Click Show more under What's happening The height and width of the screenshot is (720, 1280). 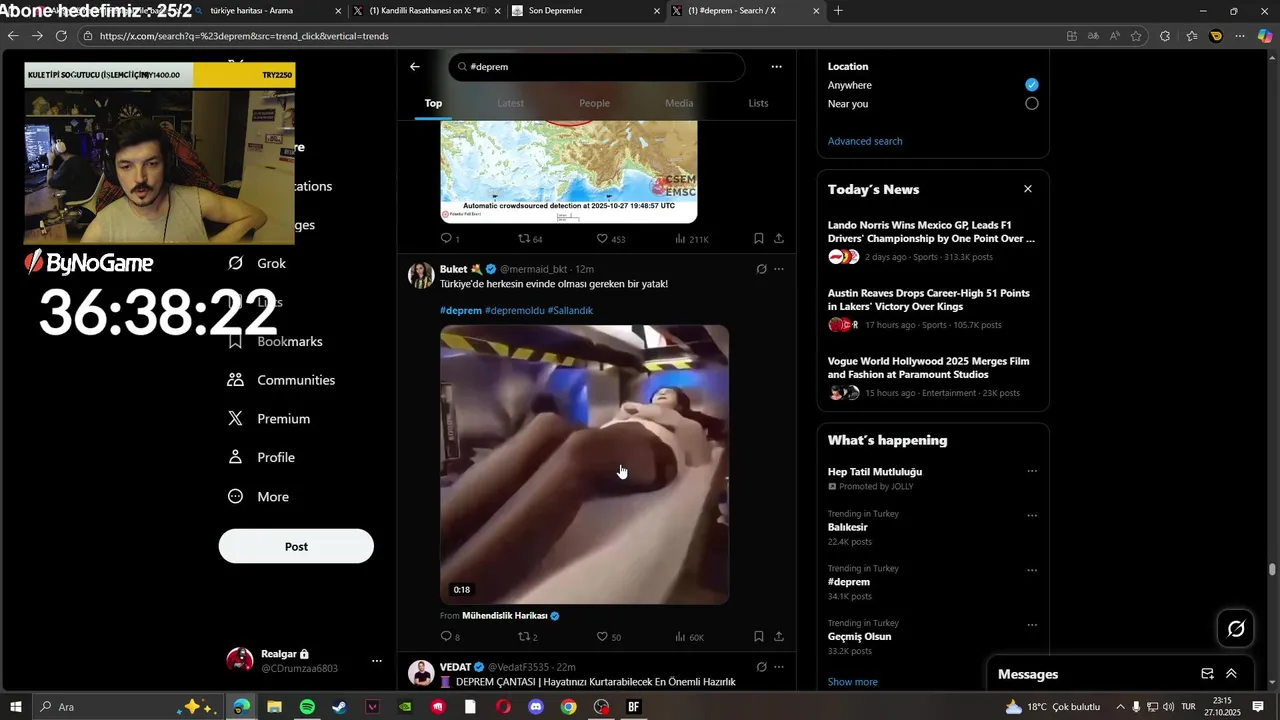[853, 682]
